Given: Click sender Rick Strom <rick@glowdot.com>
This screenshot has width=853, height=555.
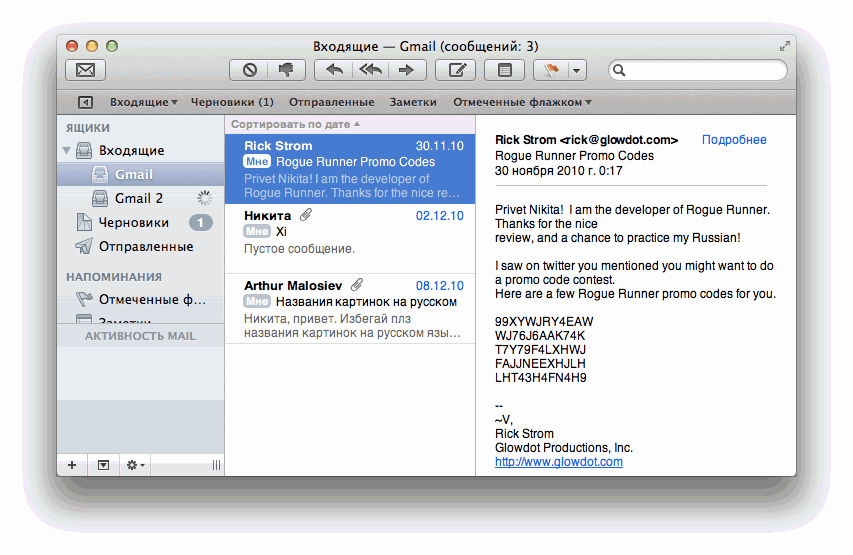Looking at the screenshot, I should tap(586, 140).
